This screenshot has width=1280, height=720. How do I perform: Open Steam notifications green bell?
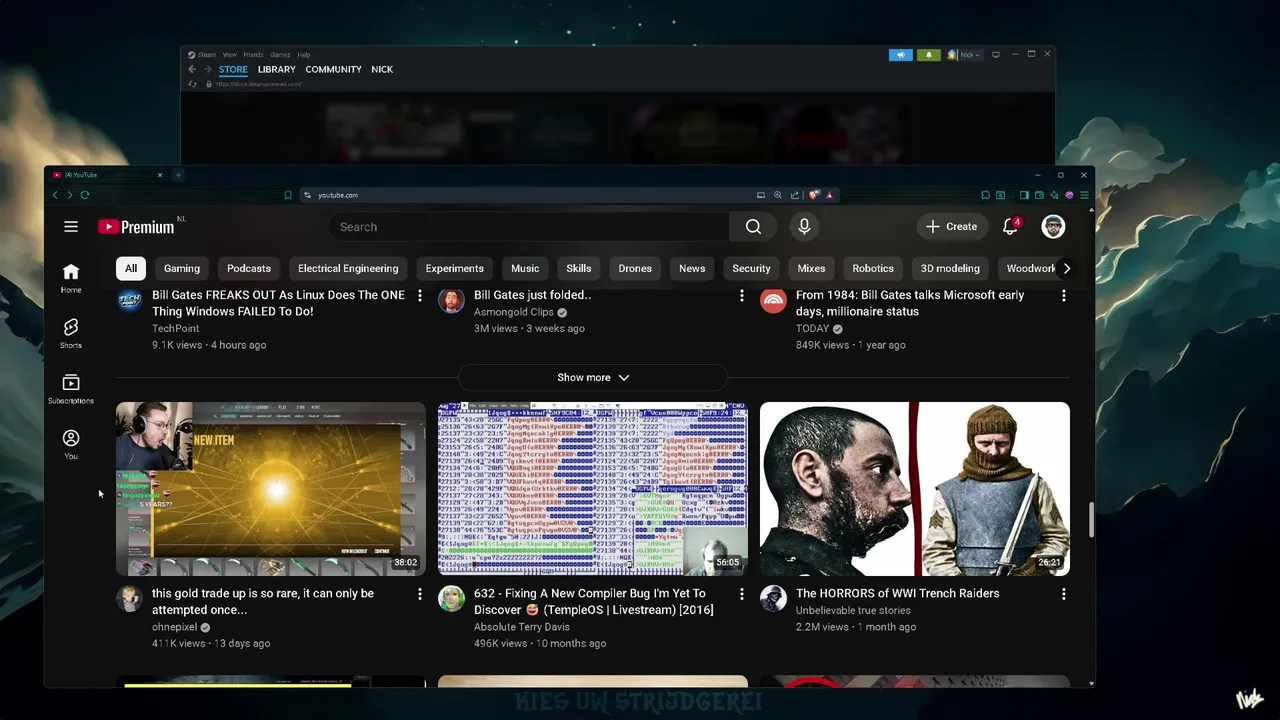click(929, 55)
